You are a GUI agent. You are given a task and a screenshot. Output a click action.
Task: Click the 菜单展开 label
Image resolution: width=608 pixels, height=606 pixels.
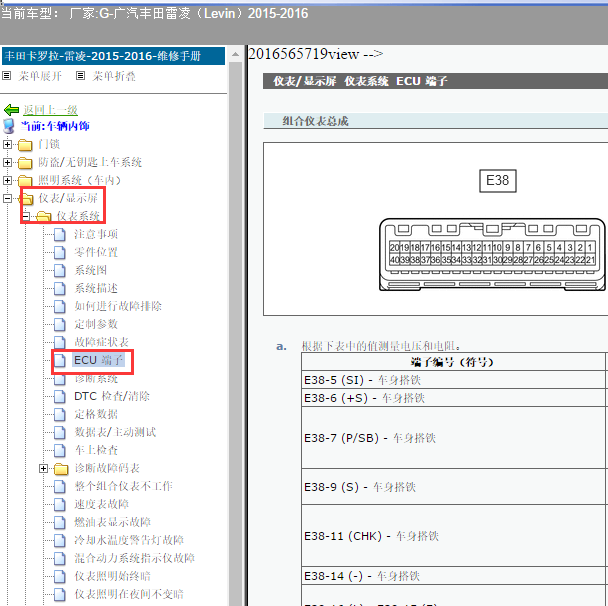[x=40, y=76]
